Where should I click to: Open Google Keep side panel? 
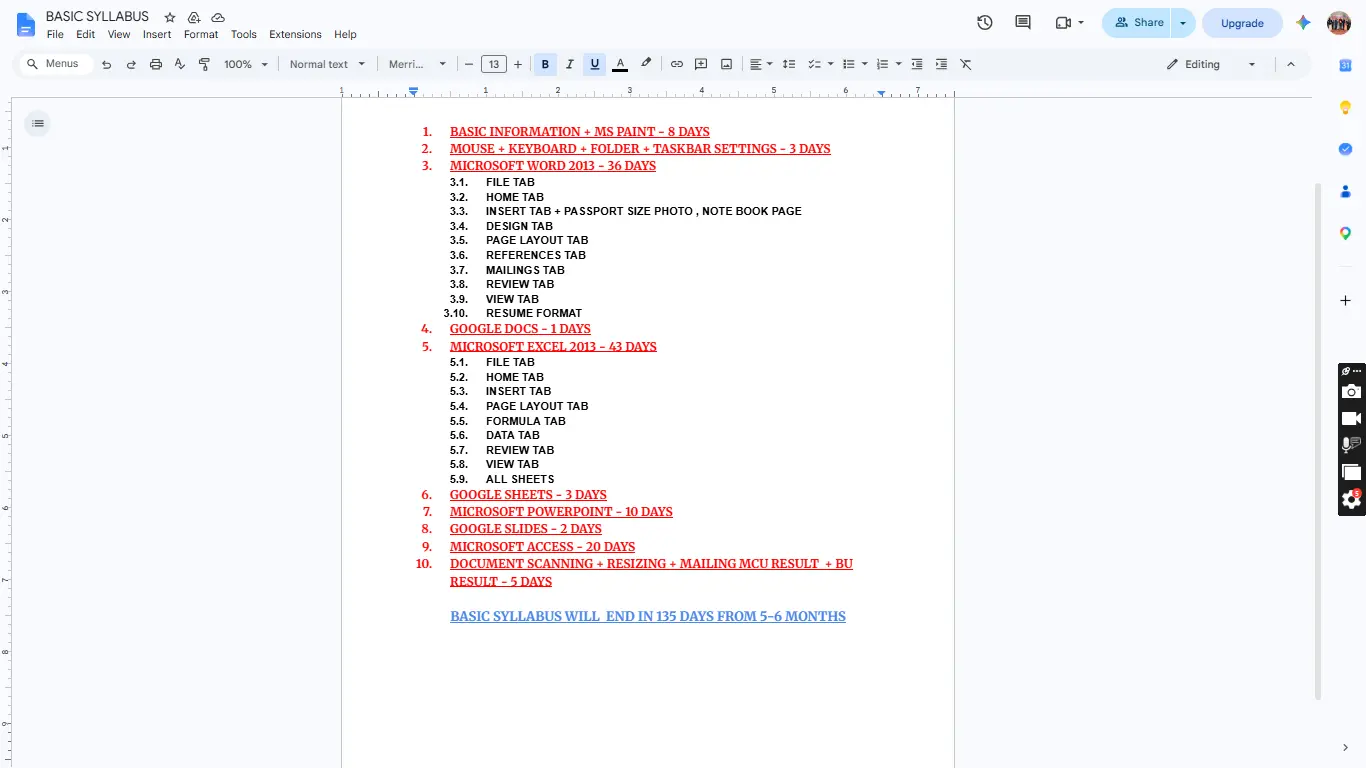point(1346,107)
